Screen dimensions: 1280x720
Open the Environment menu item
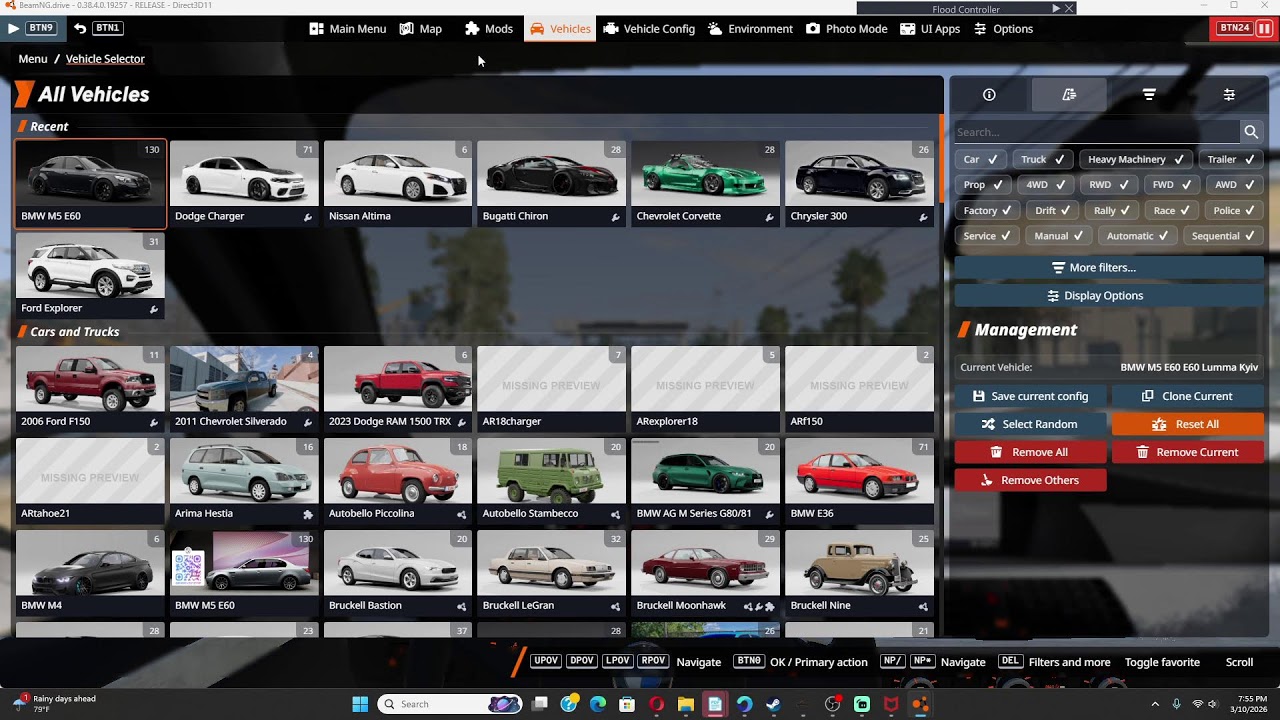[751, 29]
